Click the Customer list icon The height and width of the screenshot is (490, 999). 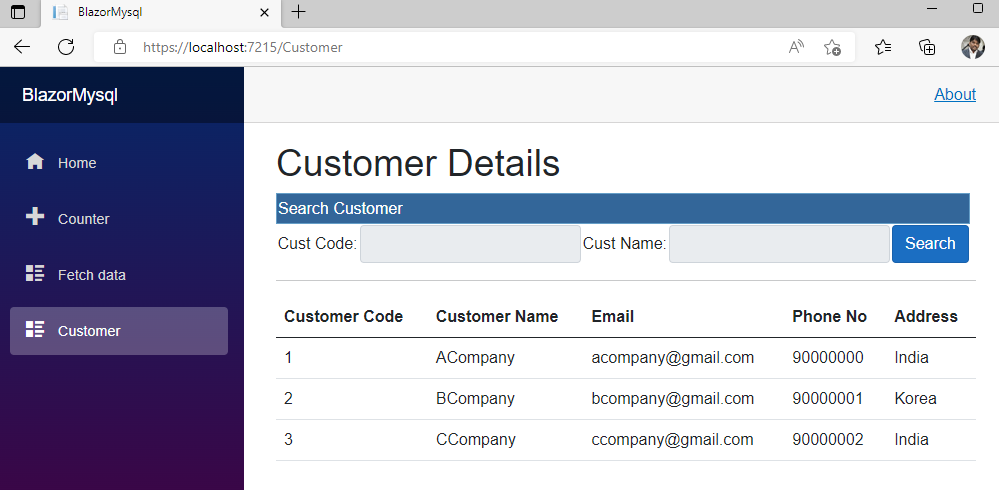coord(35,329)
